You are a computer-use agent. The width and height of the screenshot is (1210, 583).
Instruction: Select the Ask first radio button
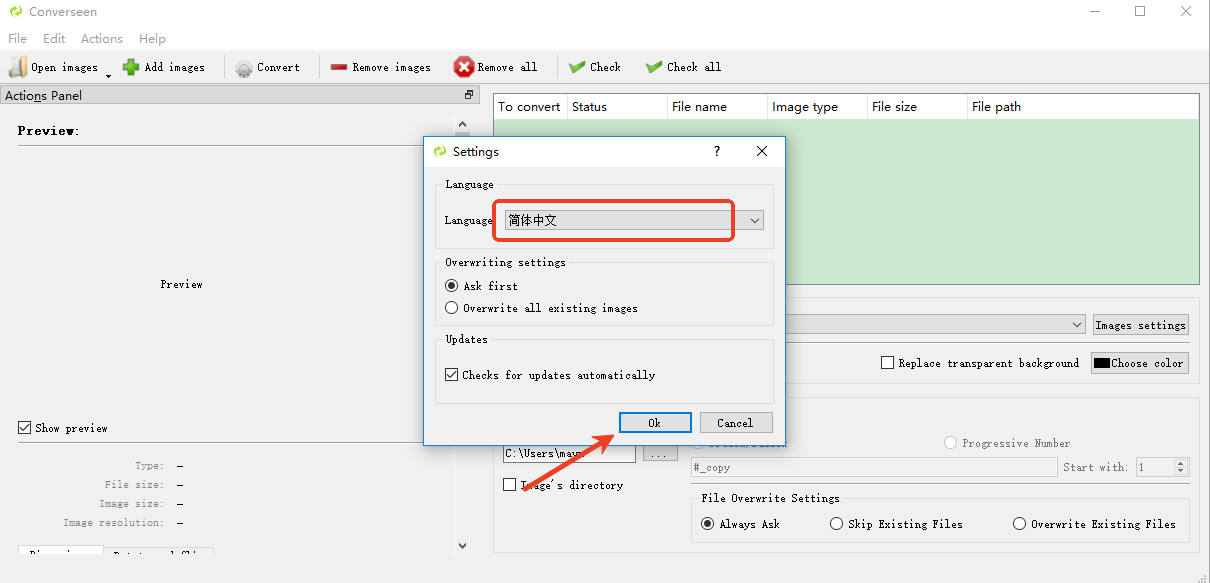pos(452,286)
